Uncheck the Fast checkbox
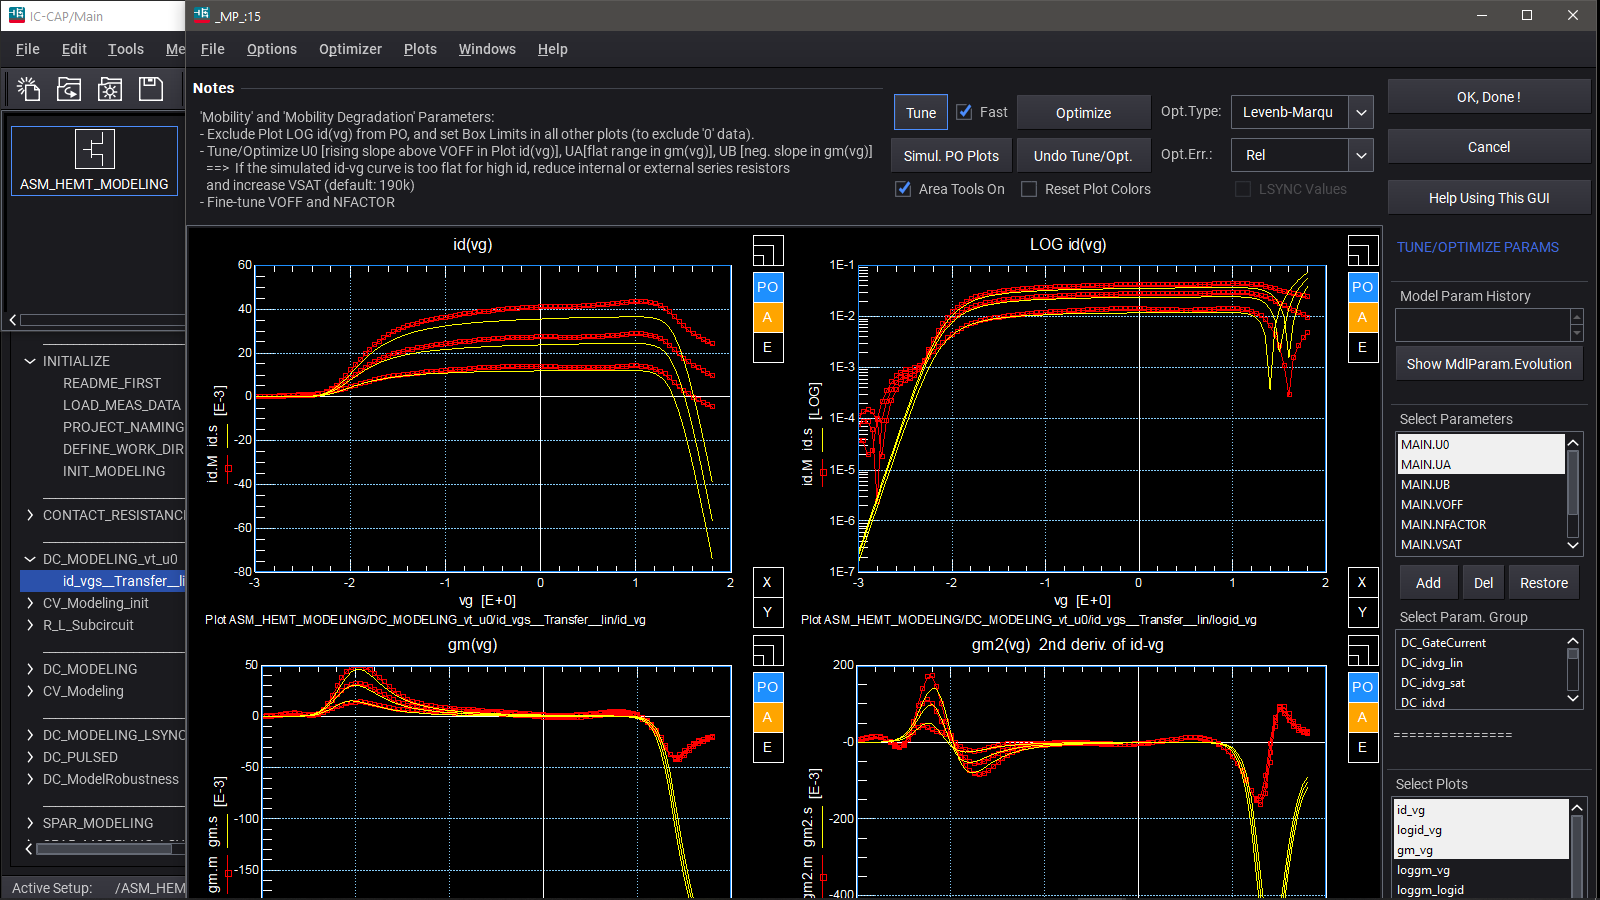 pos(965,112)
